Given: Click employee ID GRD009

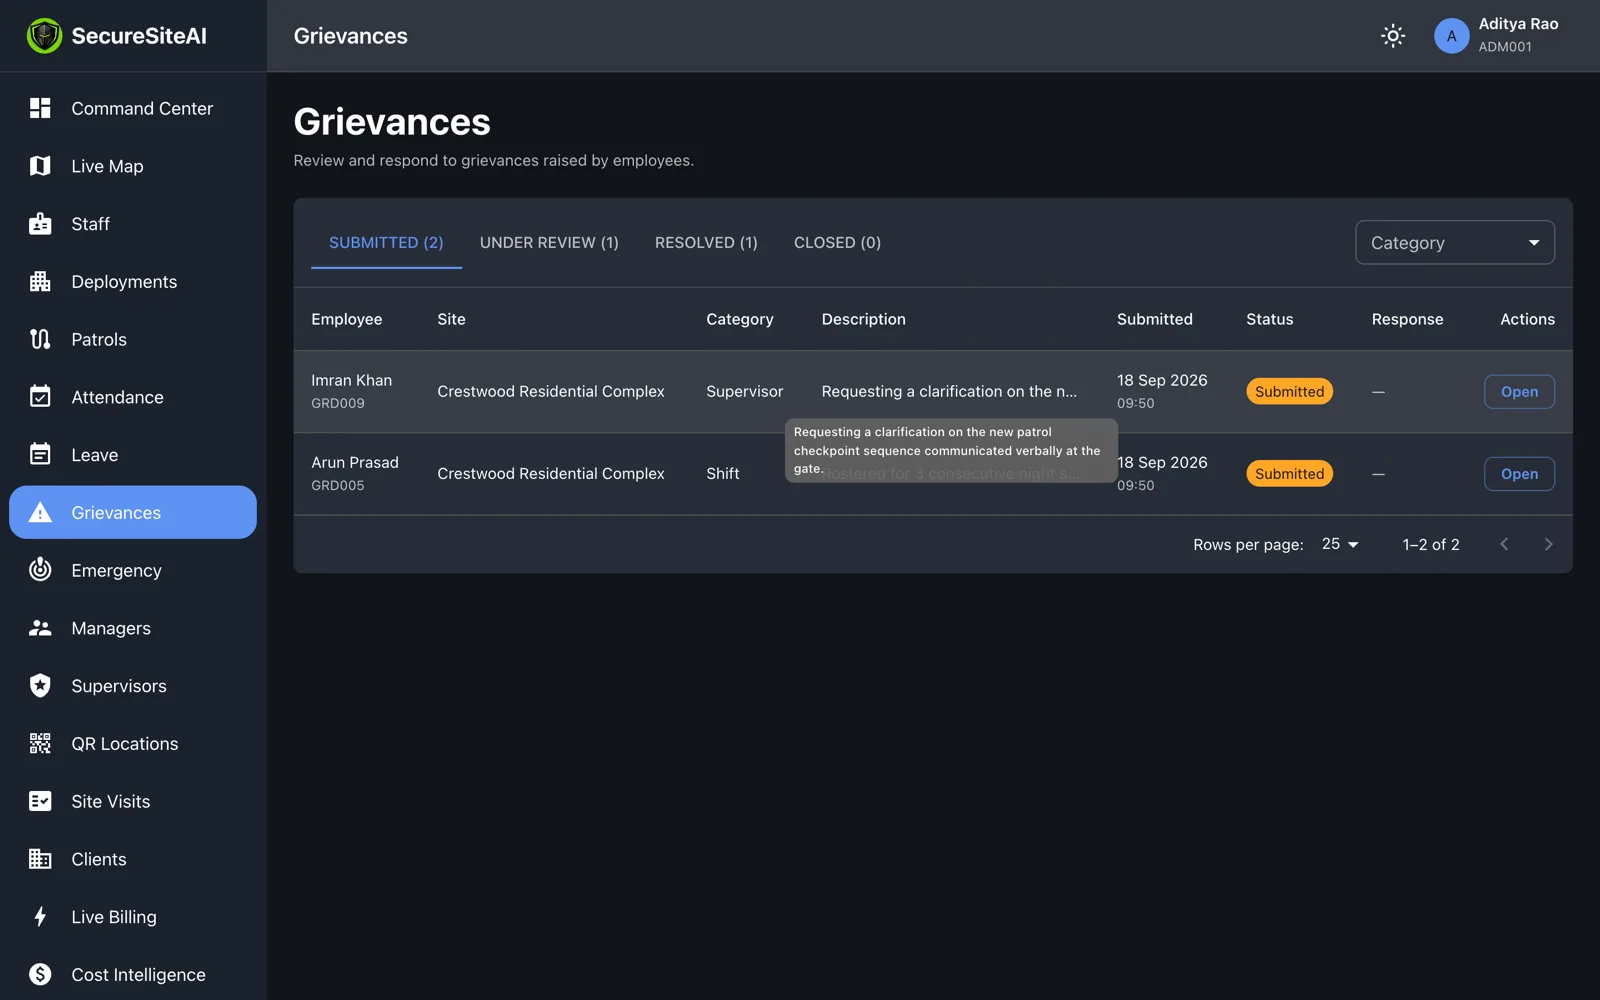Looking at the screenshot, I should [x=338, y=403].
